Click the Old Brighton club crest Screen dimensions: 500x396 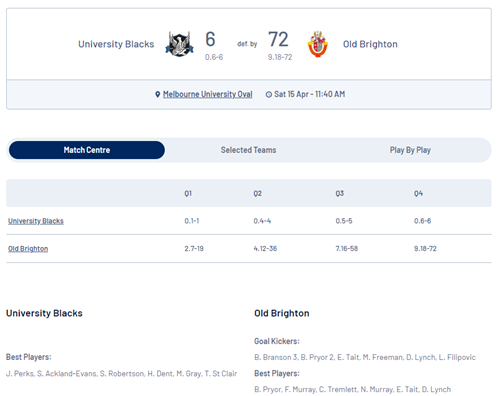coord(317,44)
